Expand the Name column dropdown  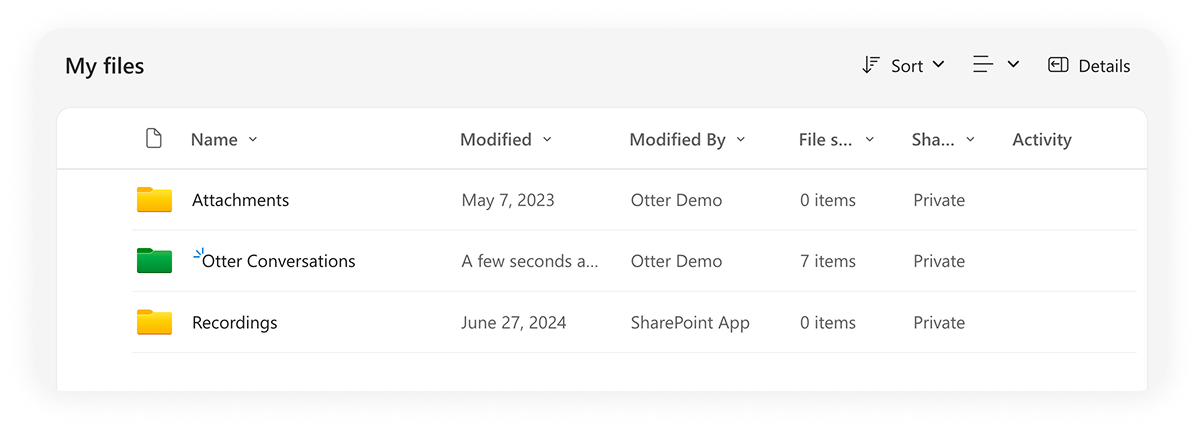tap(253, 140)
